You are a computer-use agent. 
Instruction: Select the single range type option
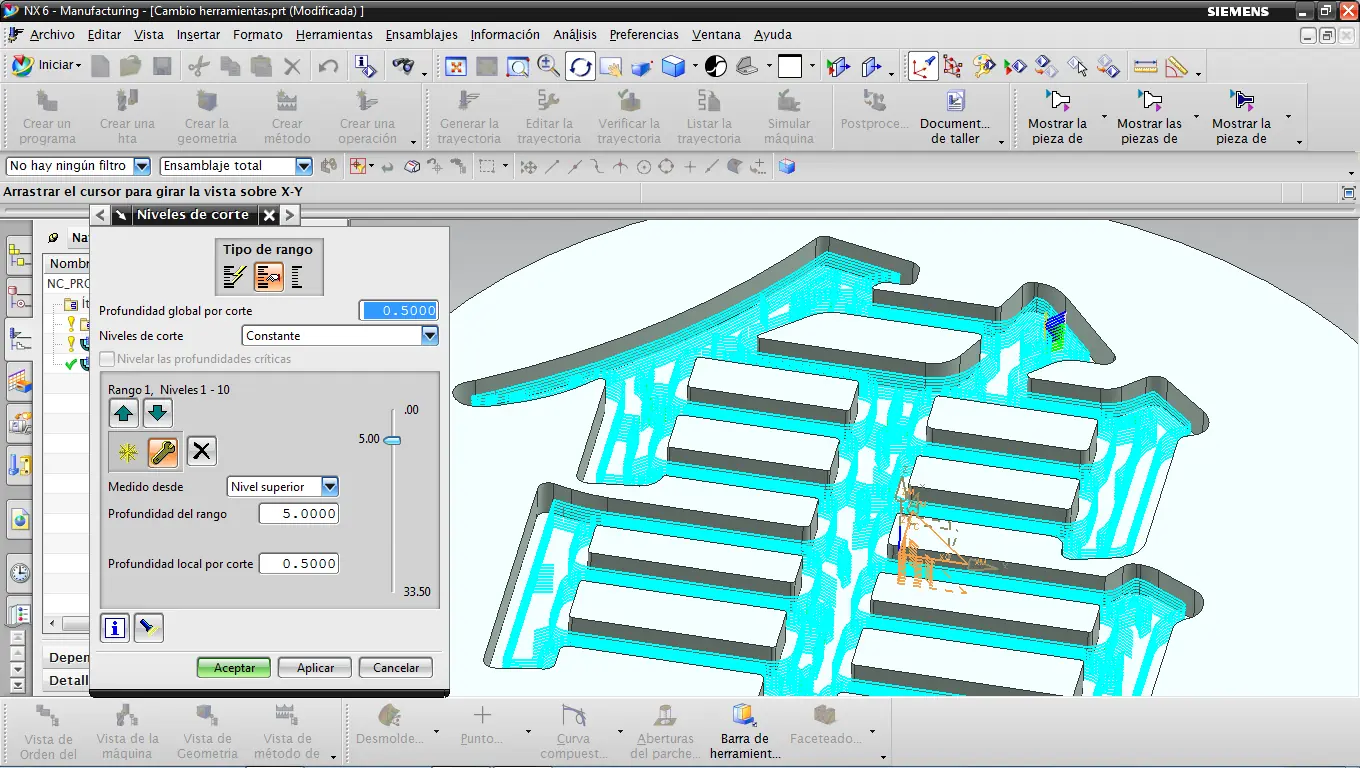[x=297, y=277]
